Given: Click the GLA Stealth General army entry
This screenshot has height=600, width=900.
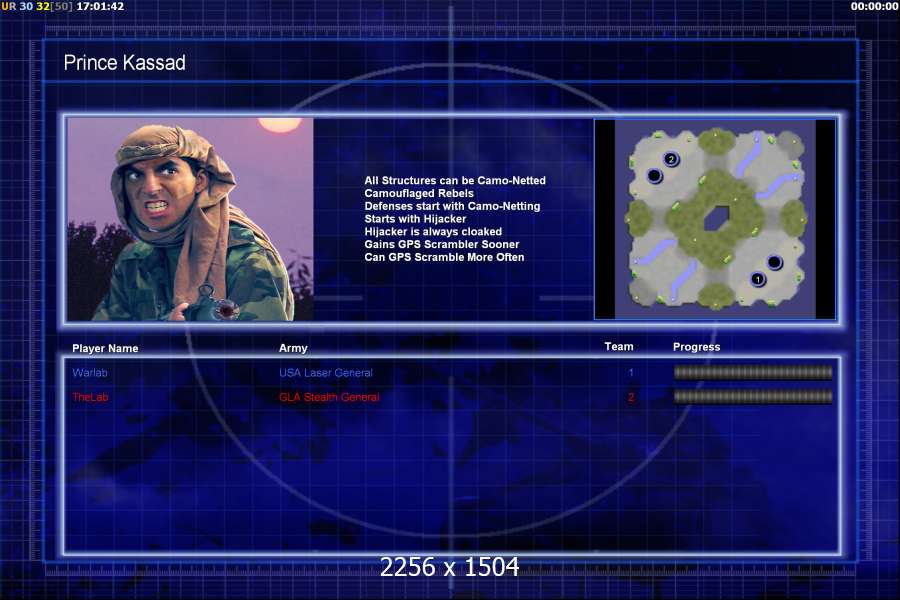Looking at the screenshot, I should point(329,397).
